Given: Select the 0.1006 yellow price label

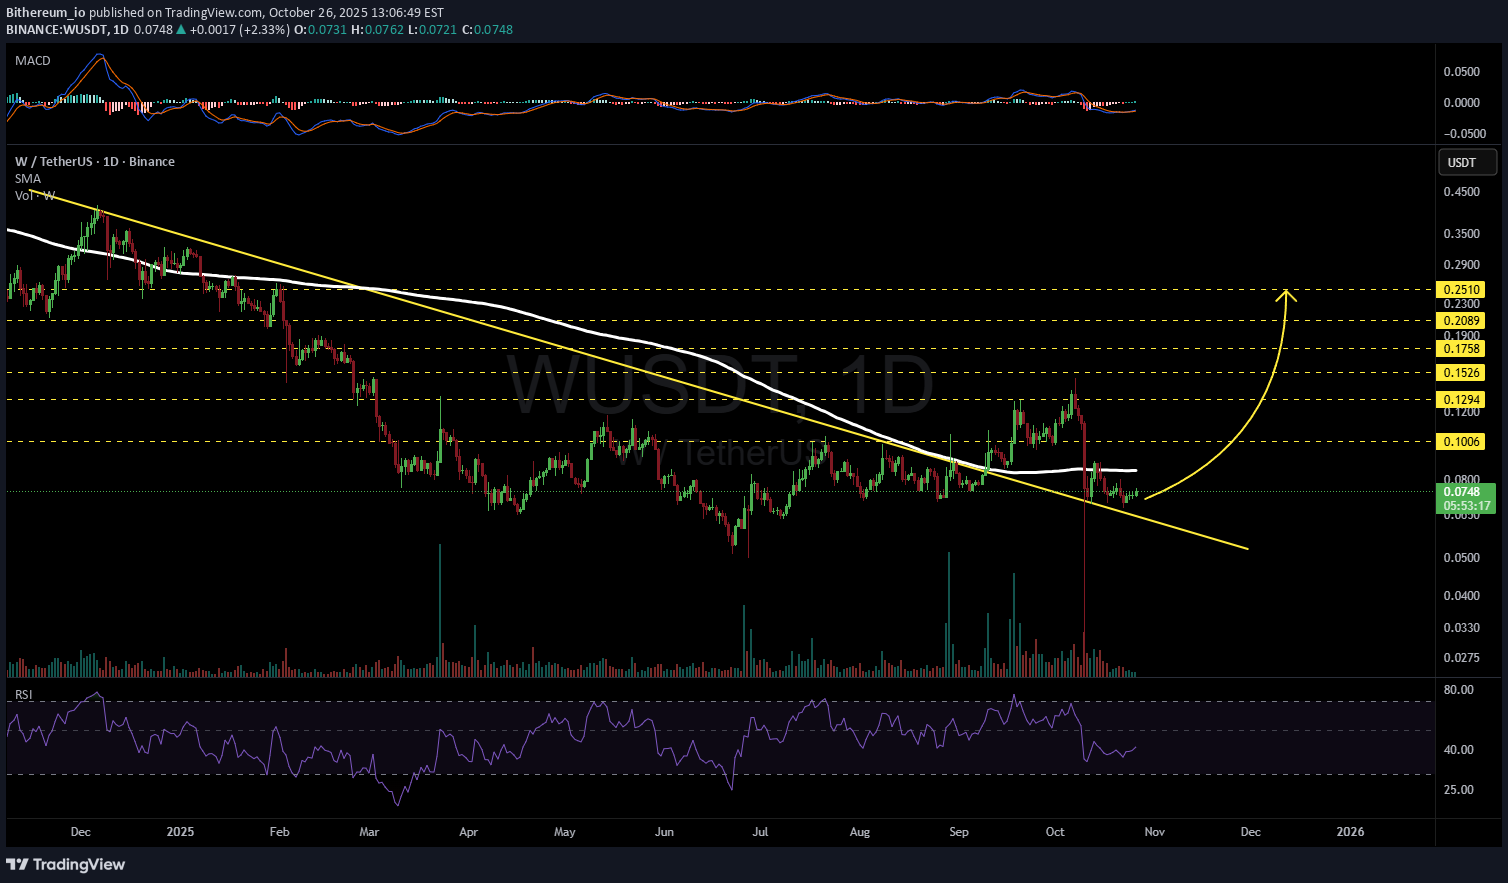Looking at the screenshot, I should (x=1460, y=442).
